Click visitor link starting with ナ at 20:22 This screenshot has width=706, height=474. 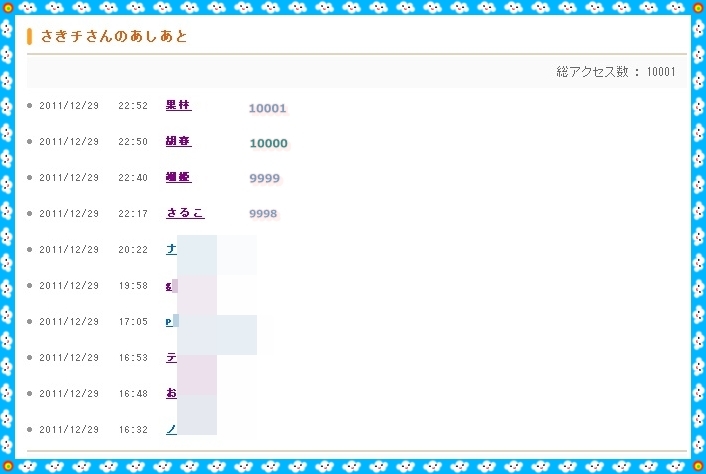[171, 249]
